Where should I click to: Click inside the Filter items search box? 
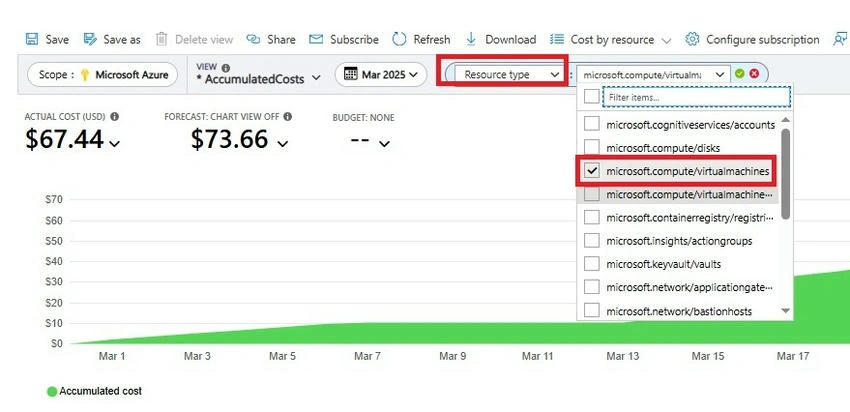pyautogui.click(x=697, y=97)
